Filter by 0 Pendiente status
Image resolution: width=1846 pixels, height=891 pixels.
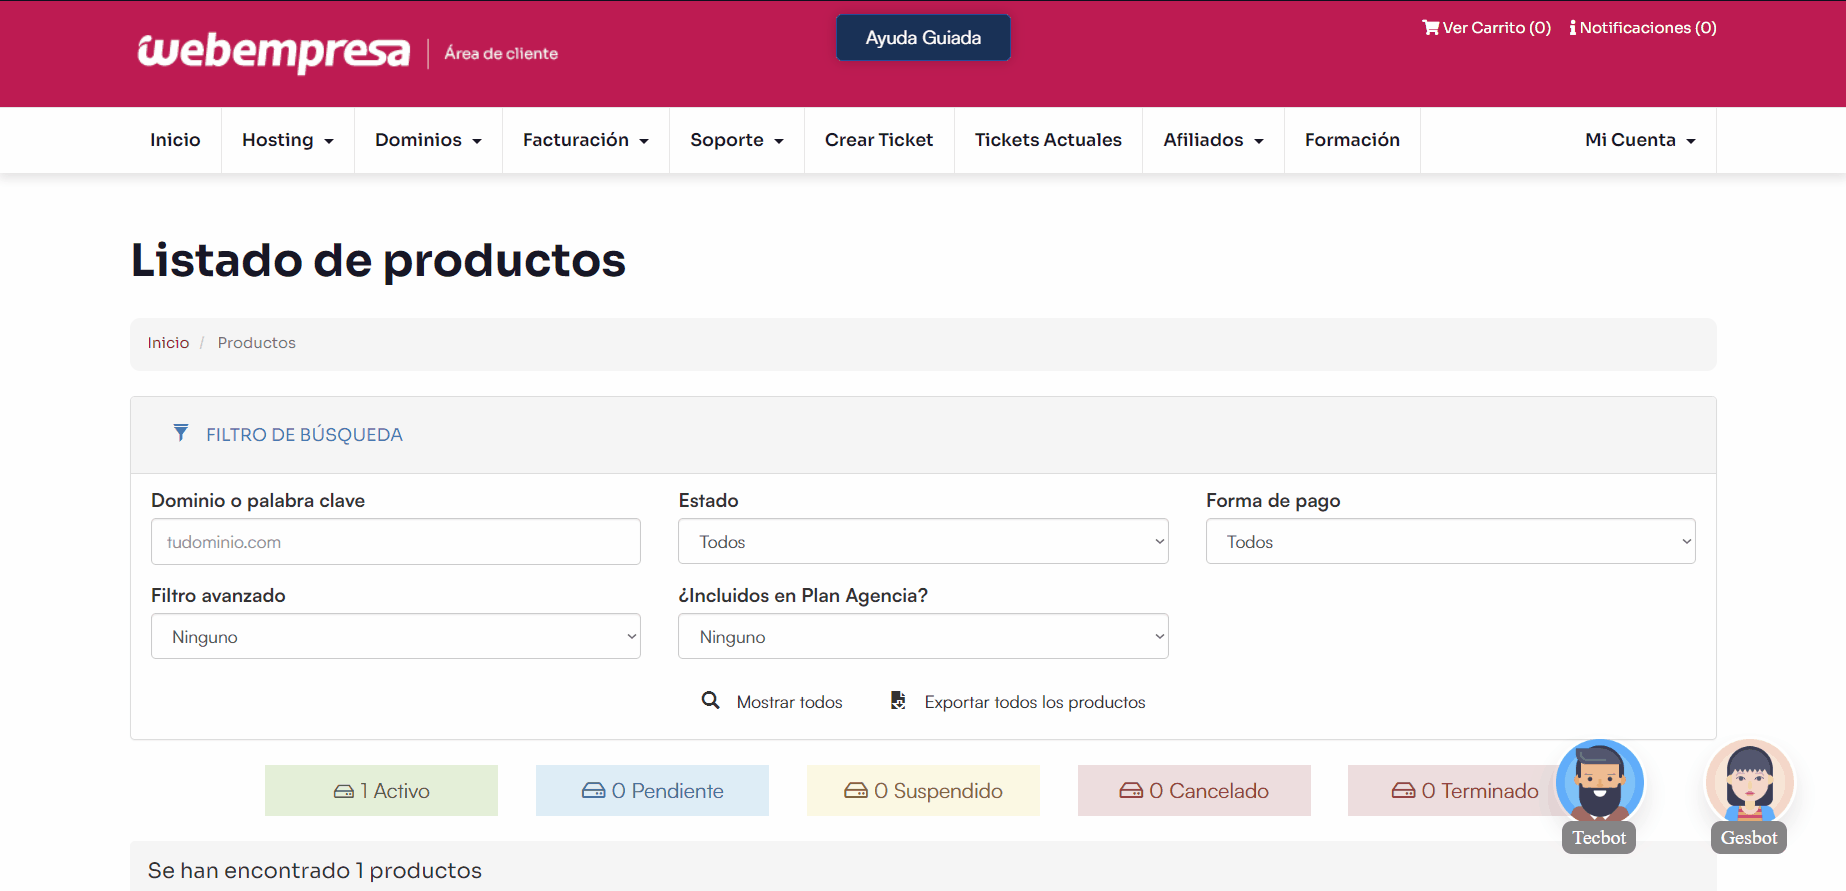[x=652, y=791]
